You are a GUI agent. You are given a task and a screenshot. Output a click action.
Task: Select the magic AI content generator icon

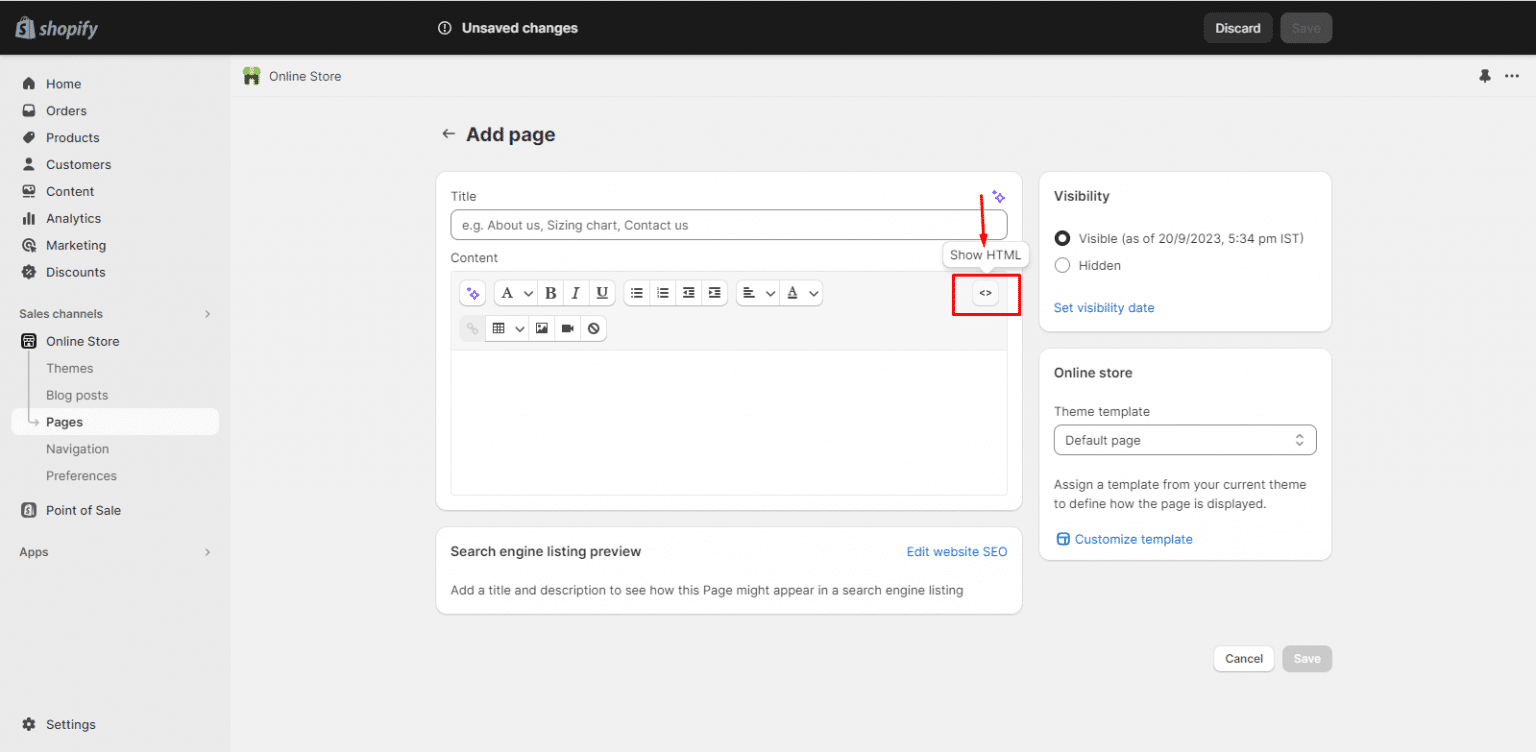point(472,292)
